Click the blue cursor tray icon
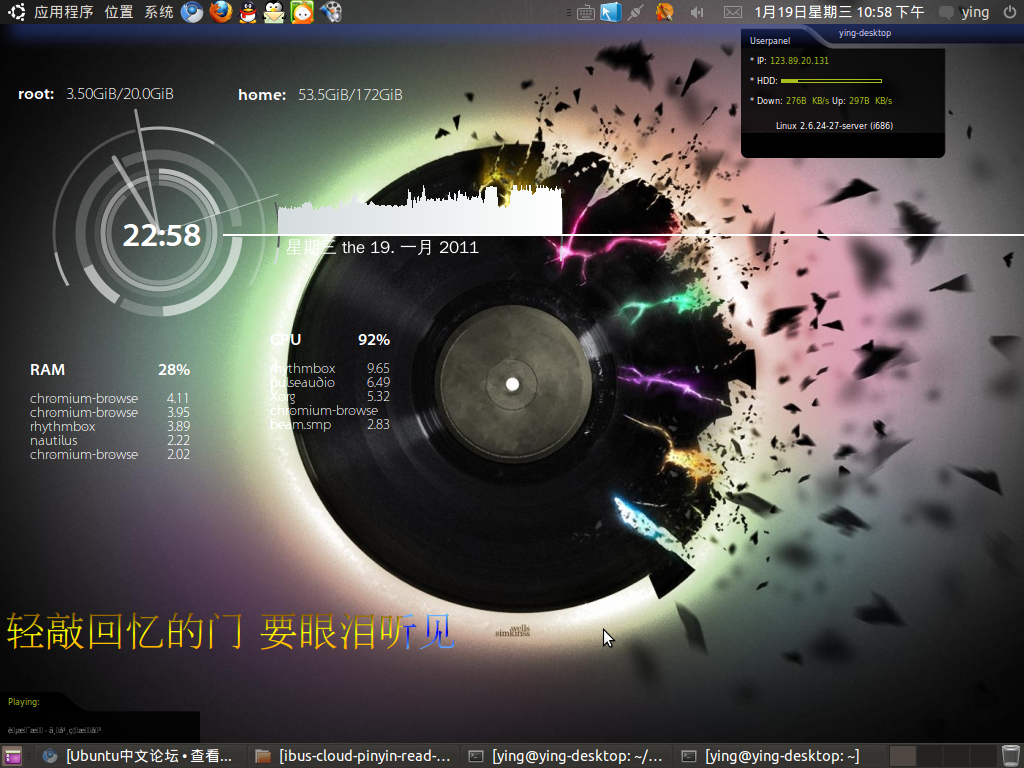Viewport: 1024px width, 768px height. 611,12
